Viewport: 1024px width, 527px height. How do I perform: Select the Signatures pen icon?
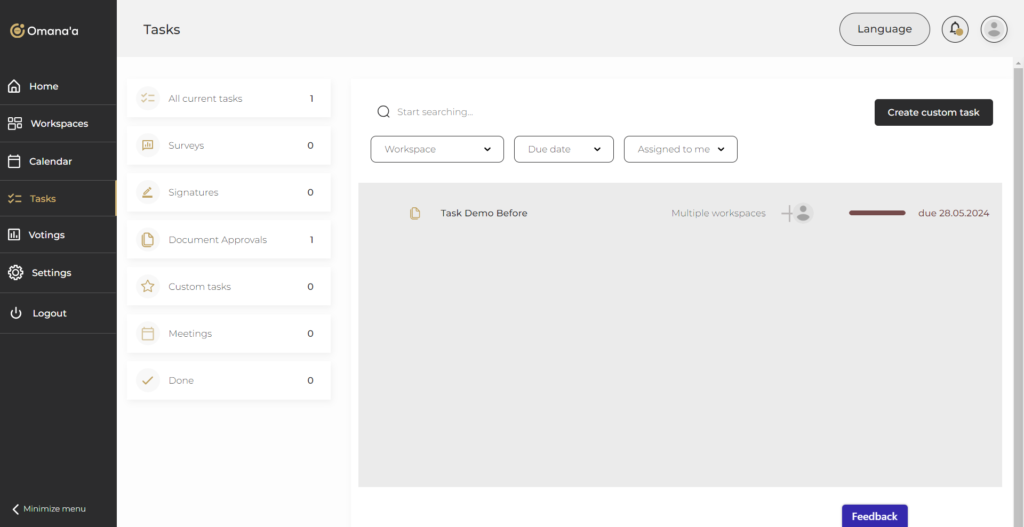pos(148,192)
